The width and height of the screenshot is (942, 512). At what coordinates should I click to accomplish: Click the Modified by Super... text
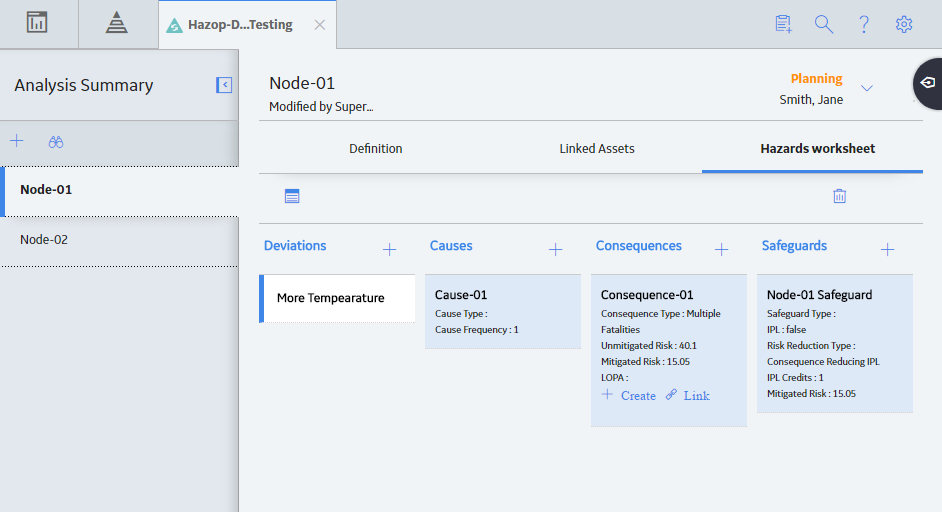321,107
